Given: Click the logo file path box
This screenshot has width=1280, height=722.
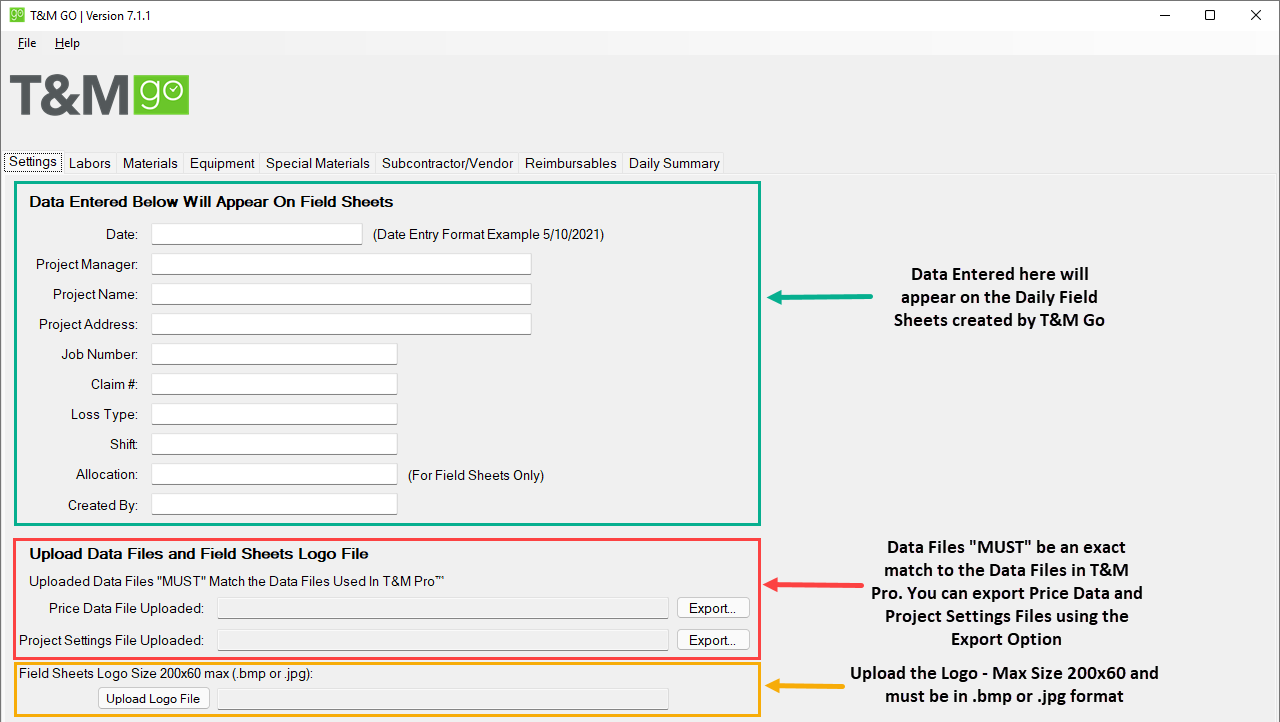Looking at the screenshot, I should click(443, 699).
